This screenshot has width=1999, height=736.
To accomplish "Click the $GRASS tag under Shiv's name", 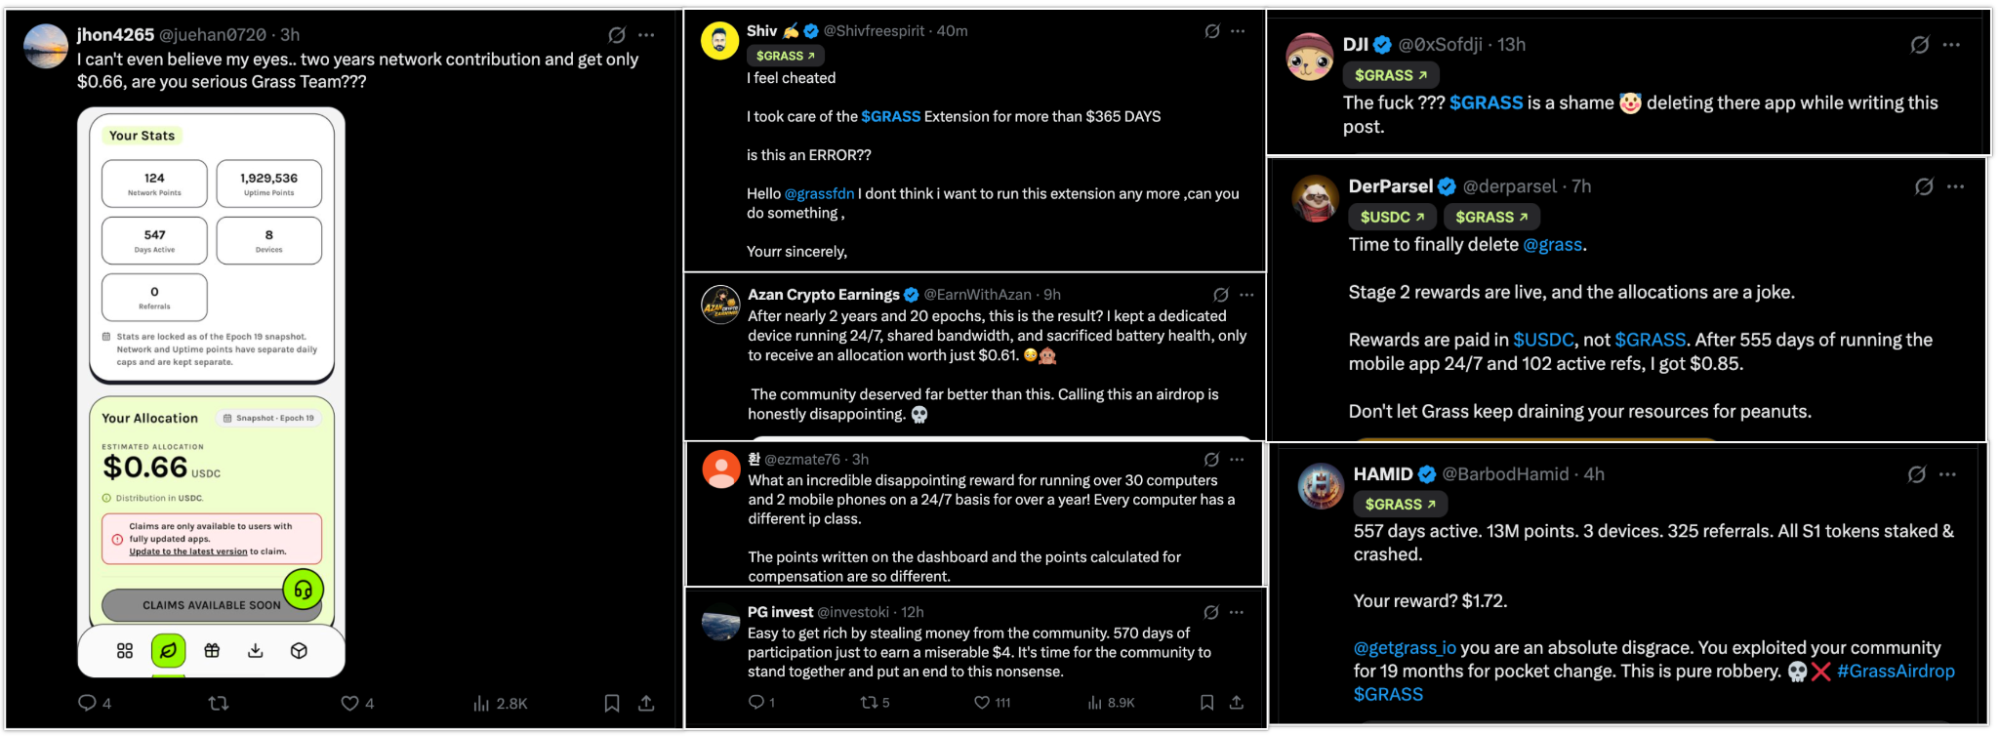I will [x=785, y=56].
